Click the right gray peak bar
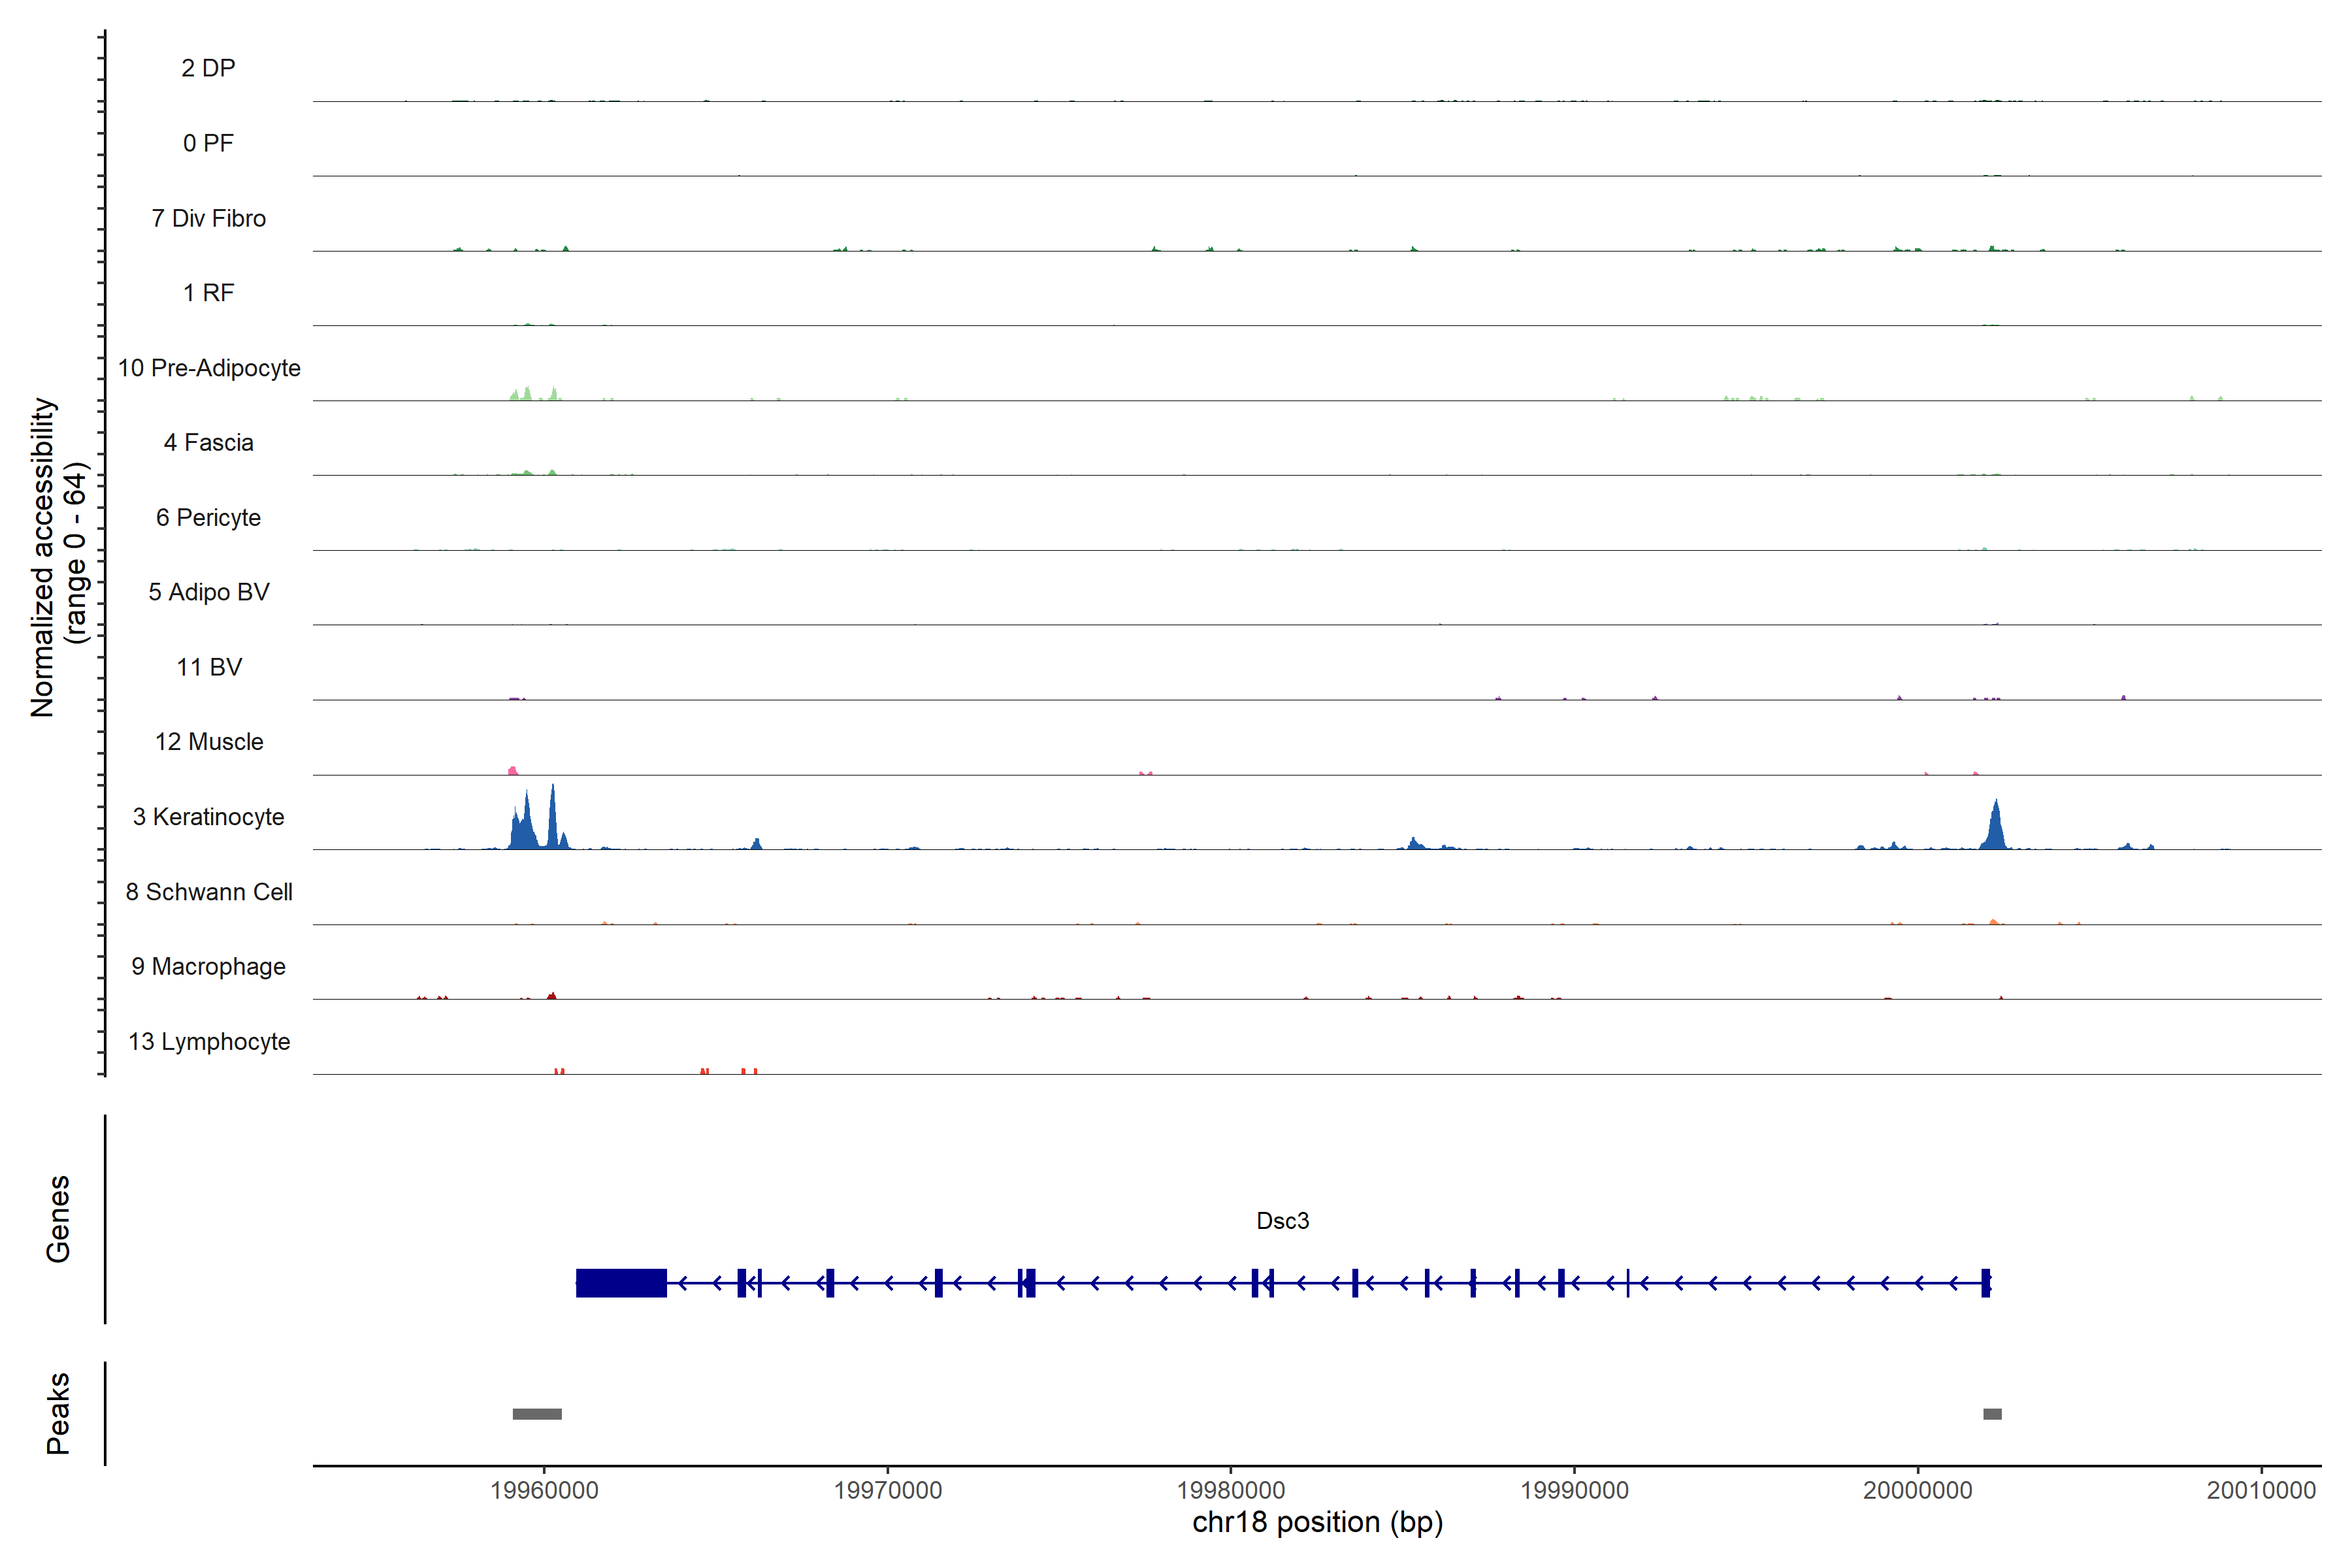The image size is (2352, 1568). (x=1992, y=1414)
